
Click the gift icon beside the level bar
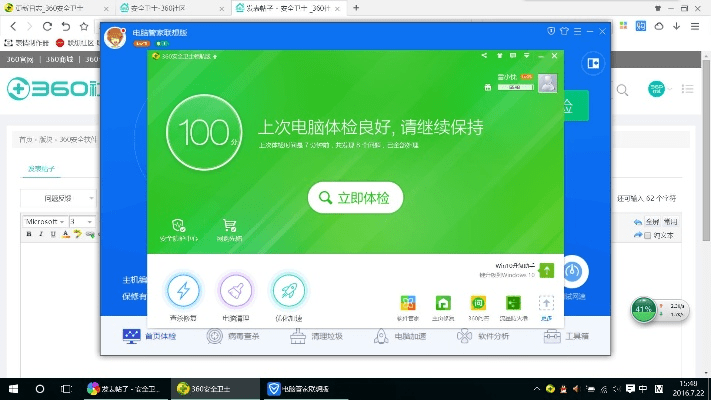click(488, 87)
